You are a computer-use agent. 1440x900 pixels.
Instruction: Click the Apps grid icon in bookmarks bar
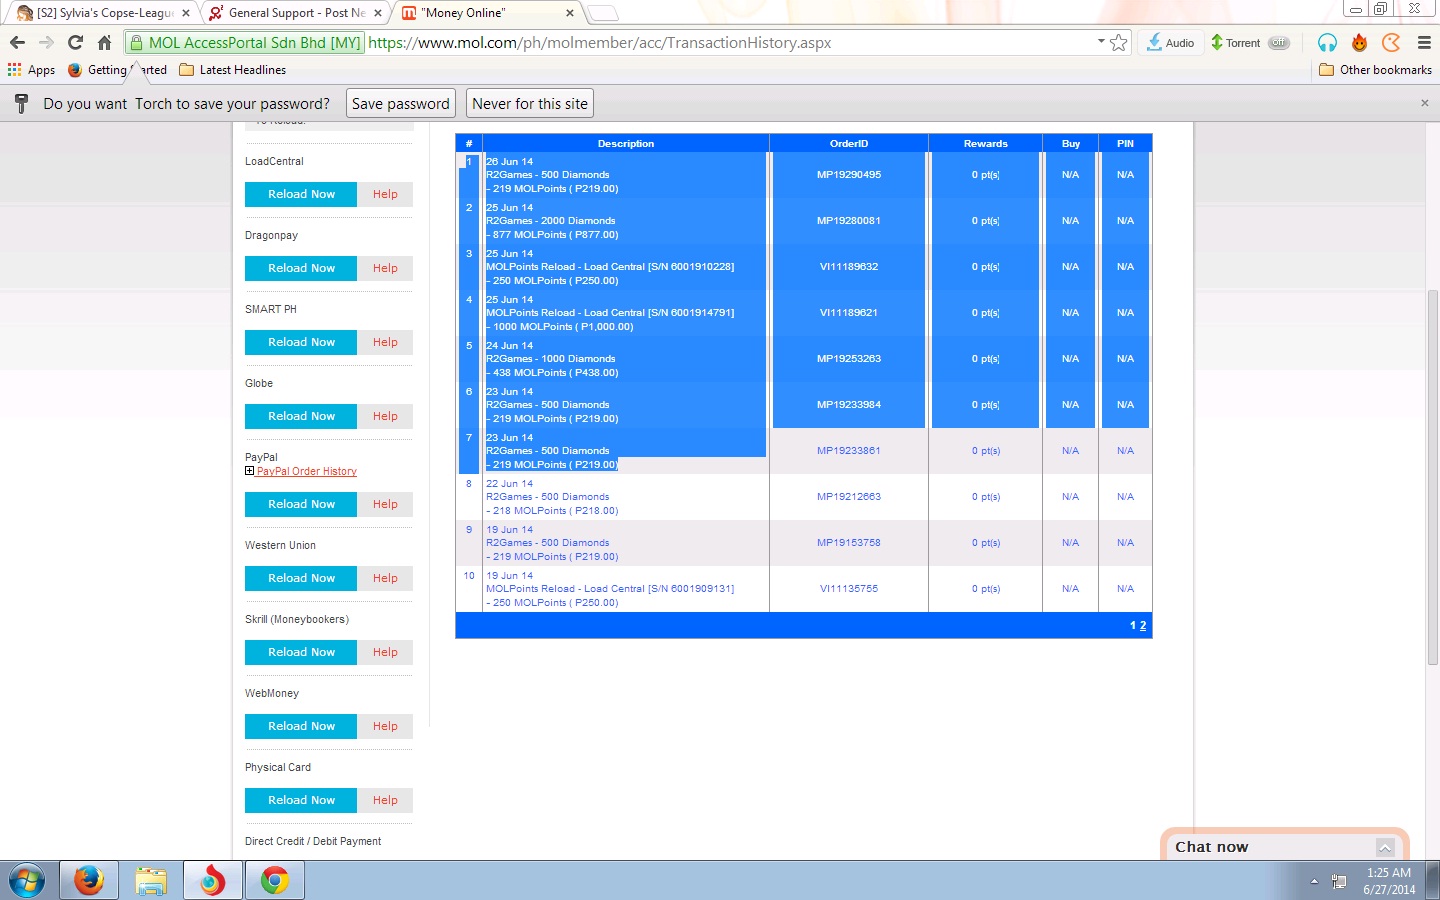pos(14,70)
